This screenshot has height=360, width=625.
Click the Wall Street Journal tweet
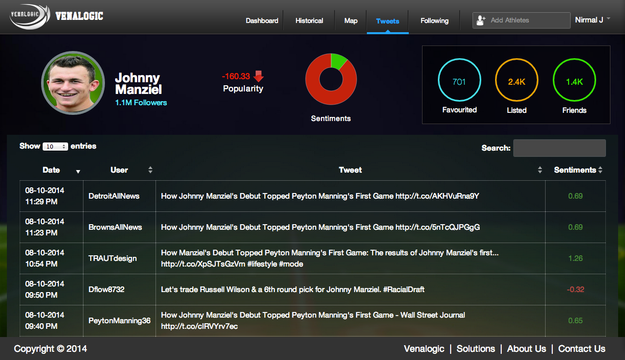click(x=313, y=321)
